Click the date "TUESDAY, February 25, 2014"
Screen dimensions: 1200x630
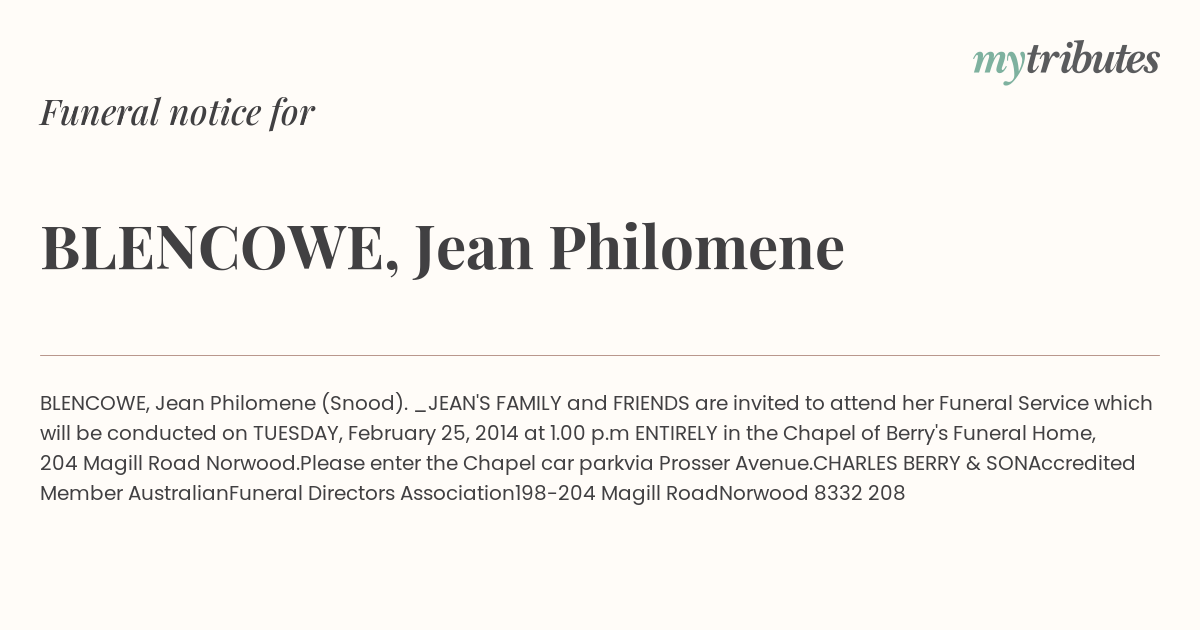click(x=384, y=433)
